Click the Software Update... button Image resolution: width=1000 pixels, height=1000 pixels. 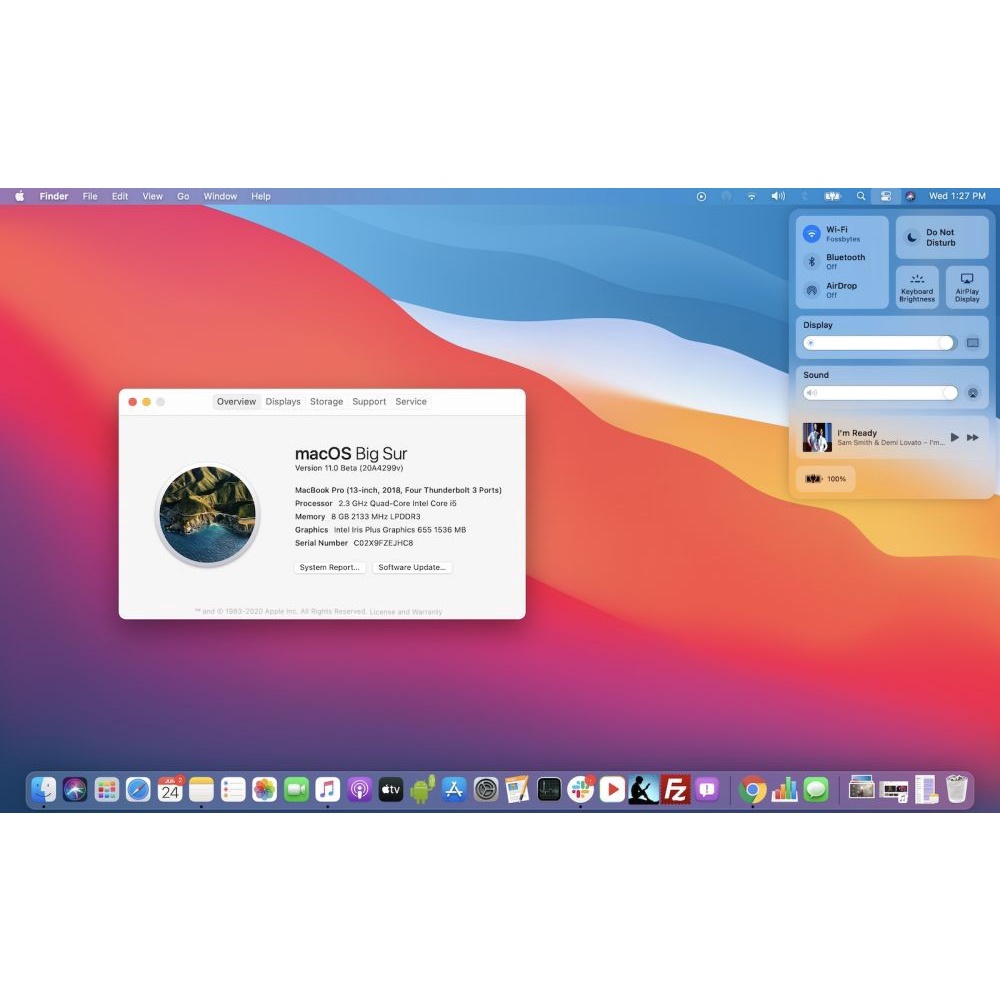[412, 567]
